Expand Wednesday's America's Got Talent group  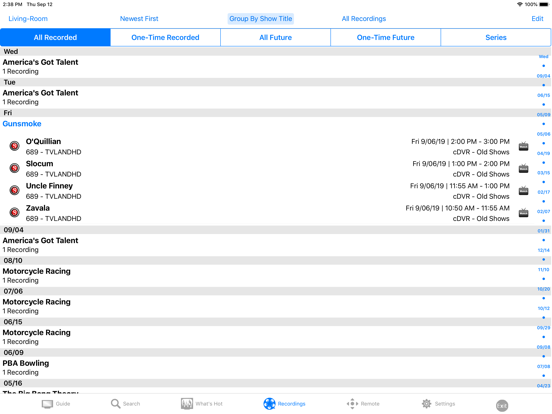(268, 67)
